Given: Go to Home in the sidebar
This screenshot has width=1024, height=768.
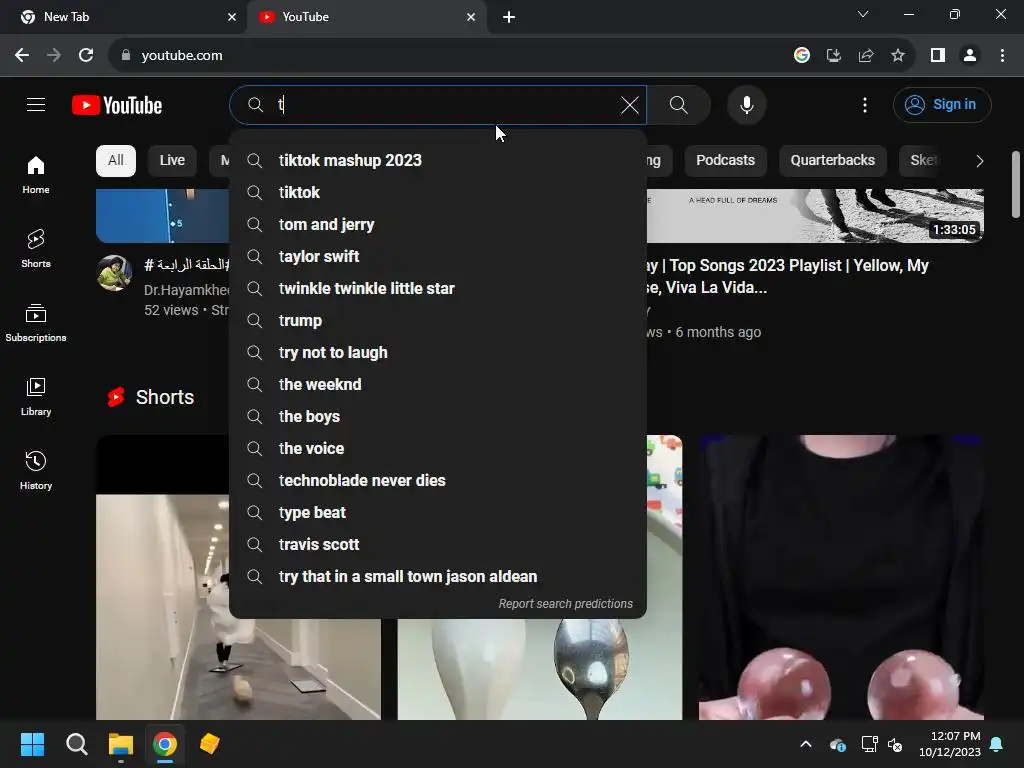Looking at the screenshot, I should (36, 175).
